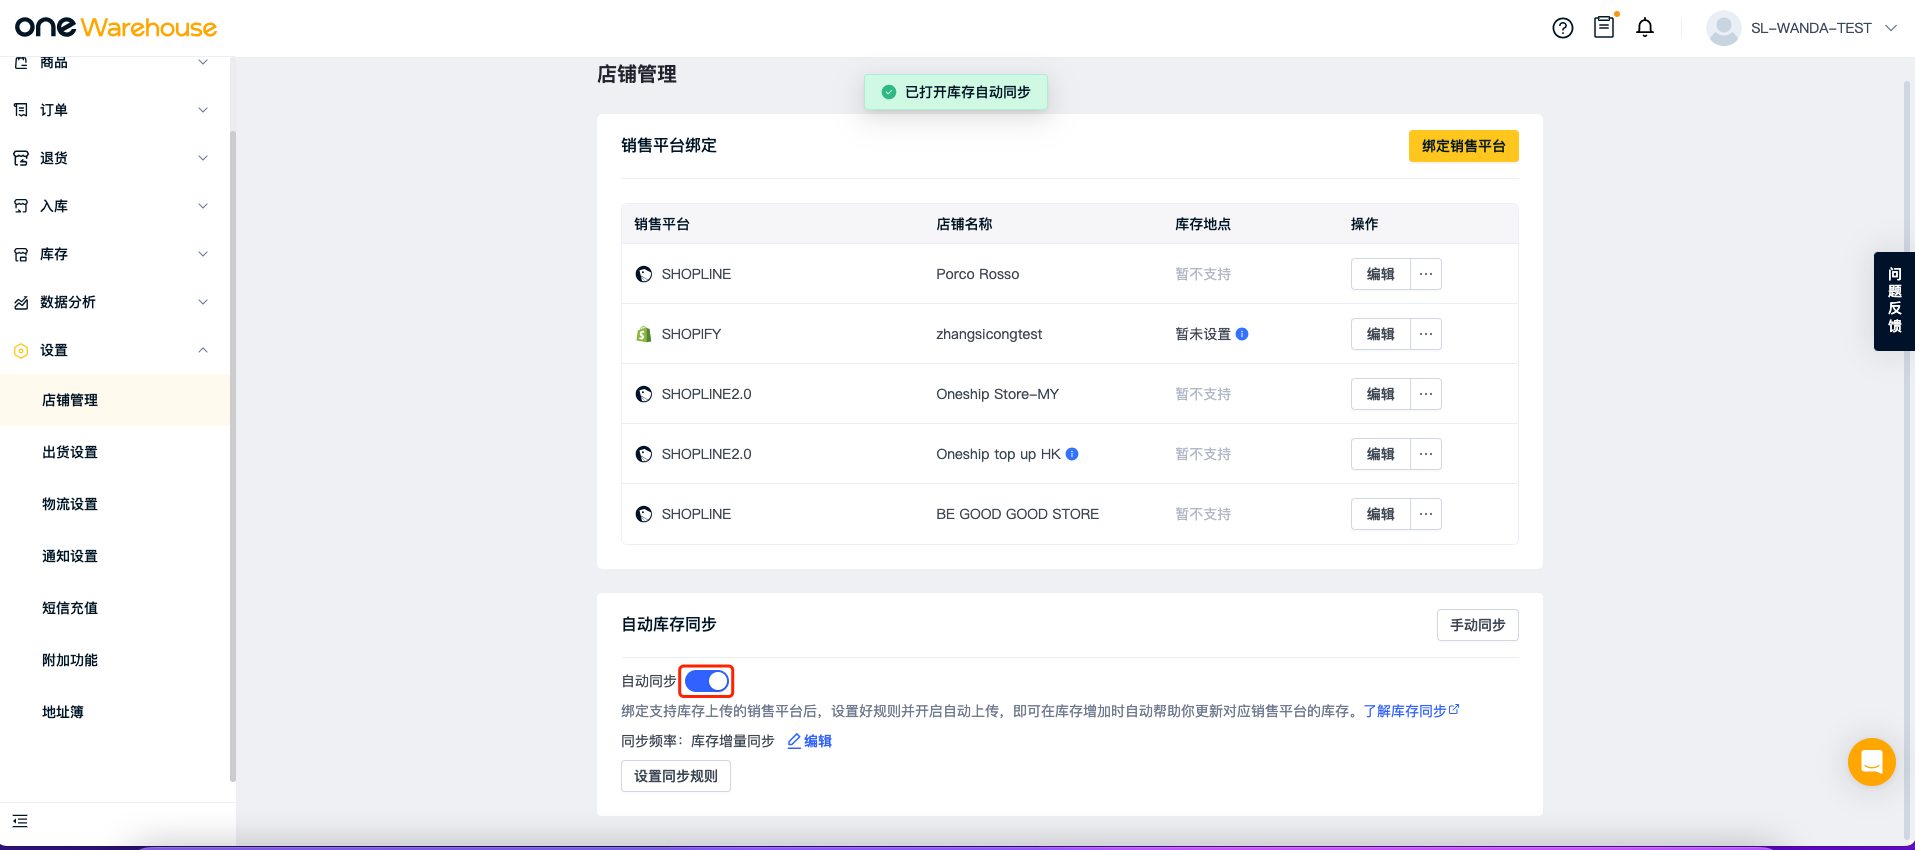The height and width of the screenshot is (850, 1915).
Task: Expand the 库存 inventory menu chevron
Action: 203,254
